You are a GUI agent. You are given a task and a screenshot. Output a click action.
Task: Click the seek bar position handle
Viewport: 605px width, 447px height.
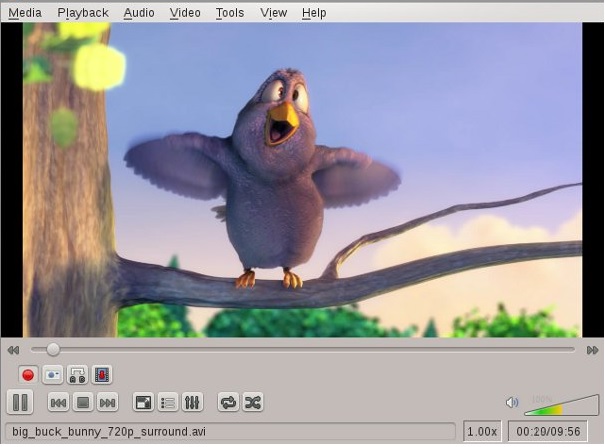tap(53, 349)
